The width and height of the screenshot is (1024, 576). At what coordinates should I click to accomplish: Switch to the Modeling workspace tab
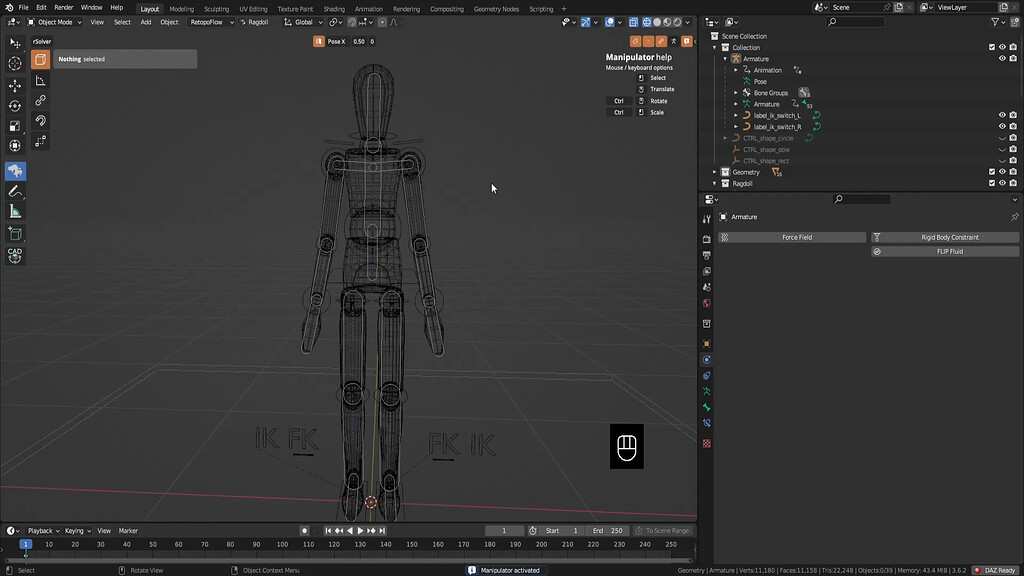click(x=182, y=9)
